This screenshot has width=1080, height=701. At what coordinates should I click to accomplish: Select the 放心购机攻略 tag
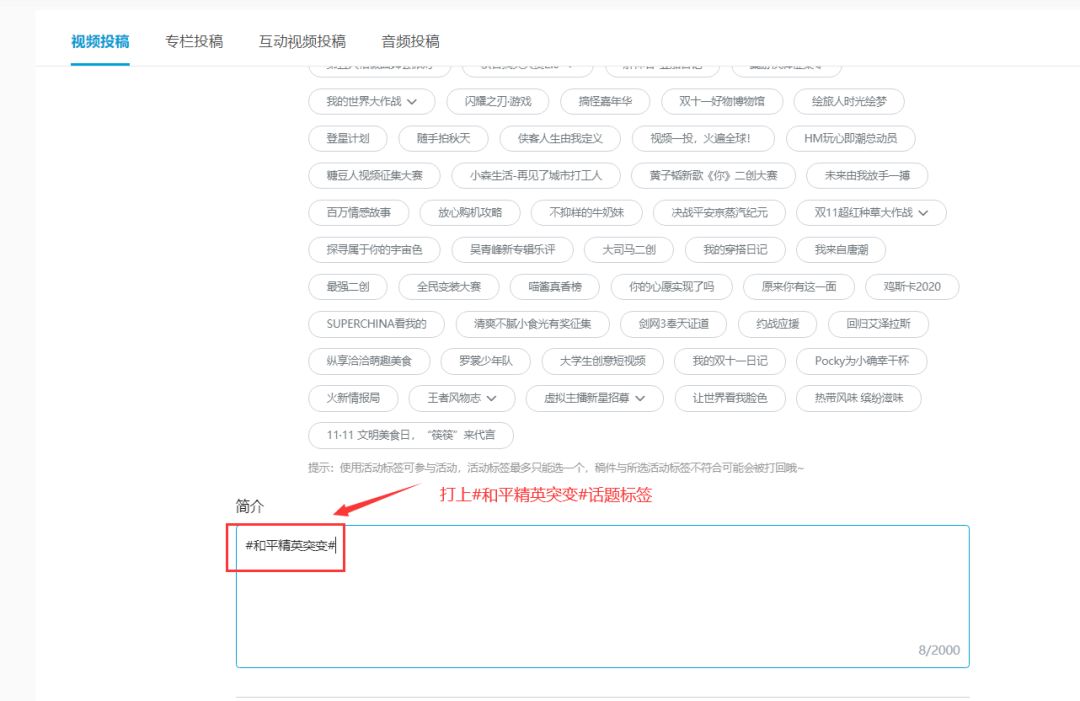pos(470,213)
